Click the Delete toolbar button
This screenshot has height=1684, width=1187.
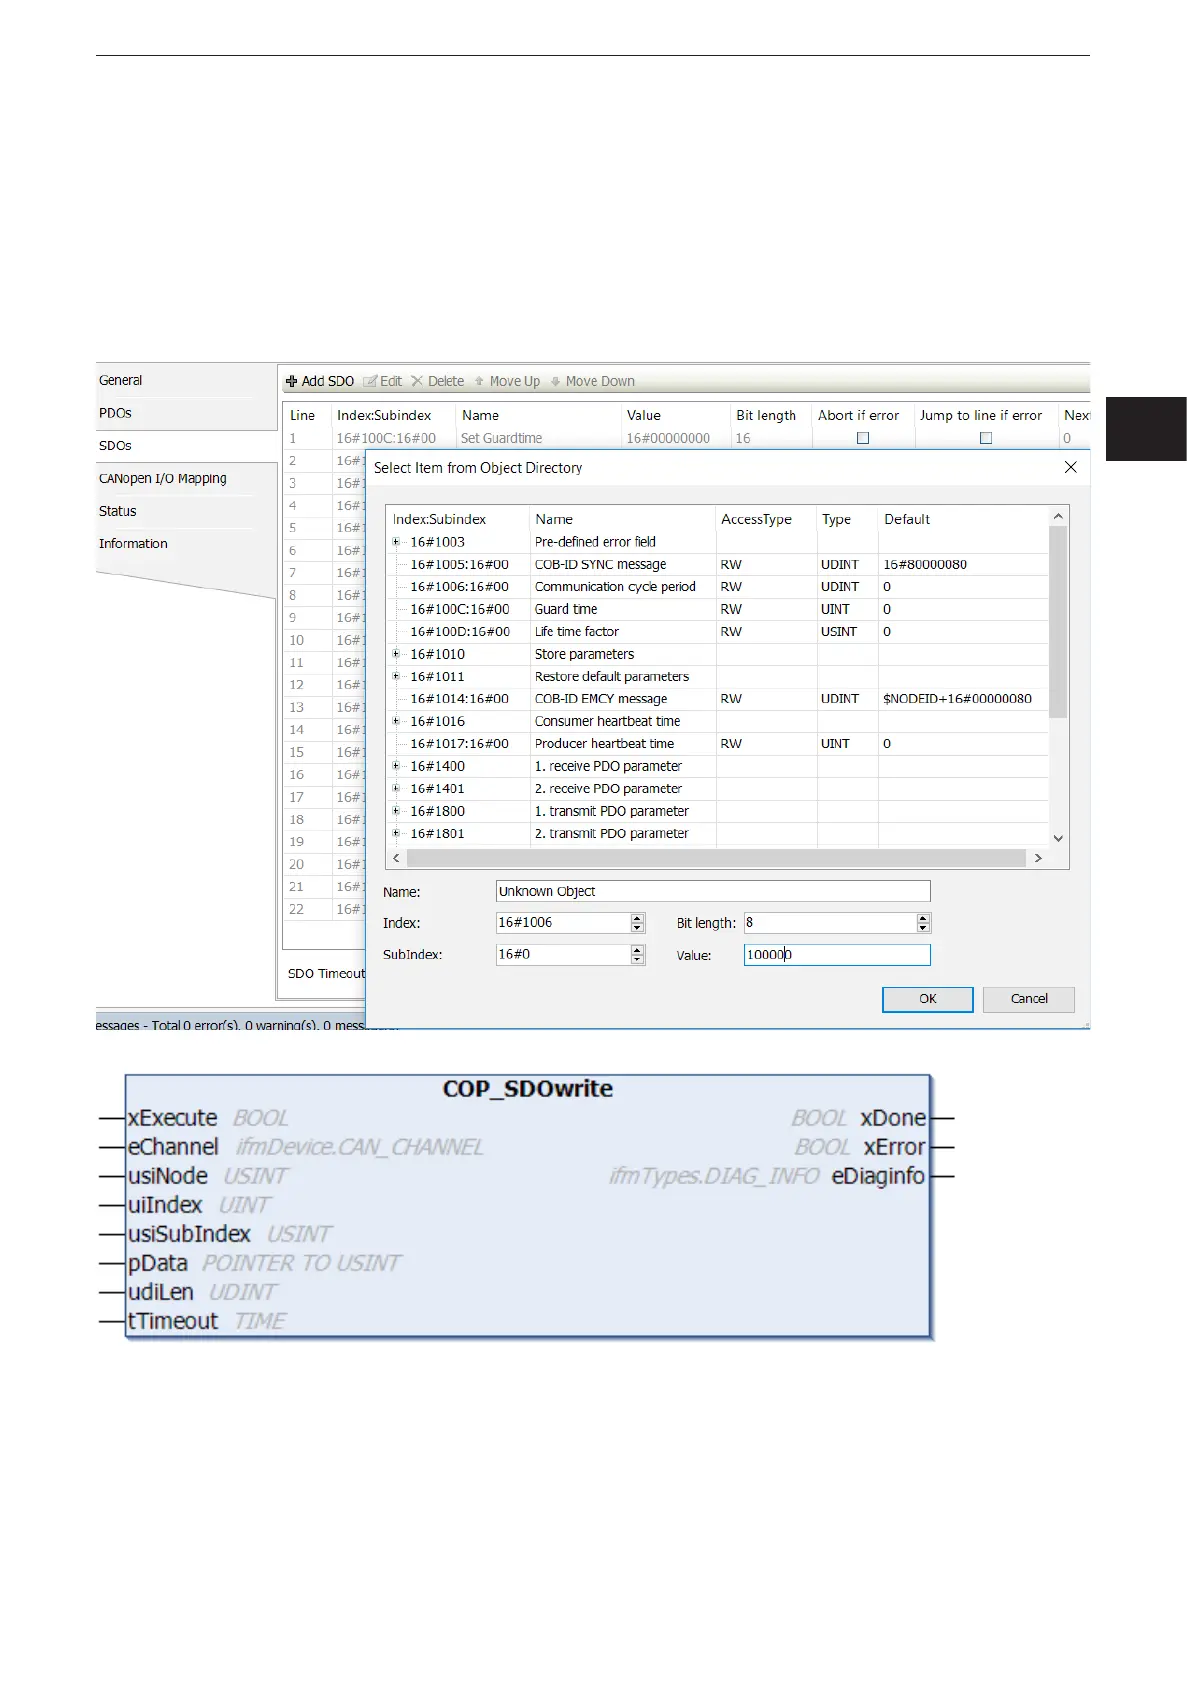coord(438,381)
